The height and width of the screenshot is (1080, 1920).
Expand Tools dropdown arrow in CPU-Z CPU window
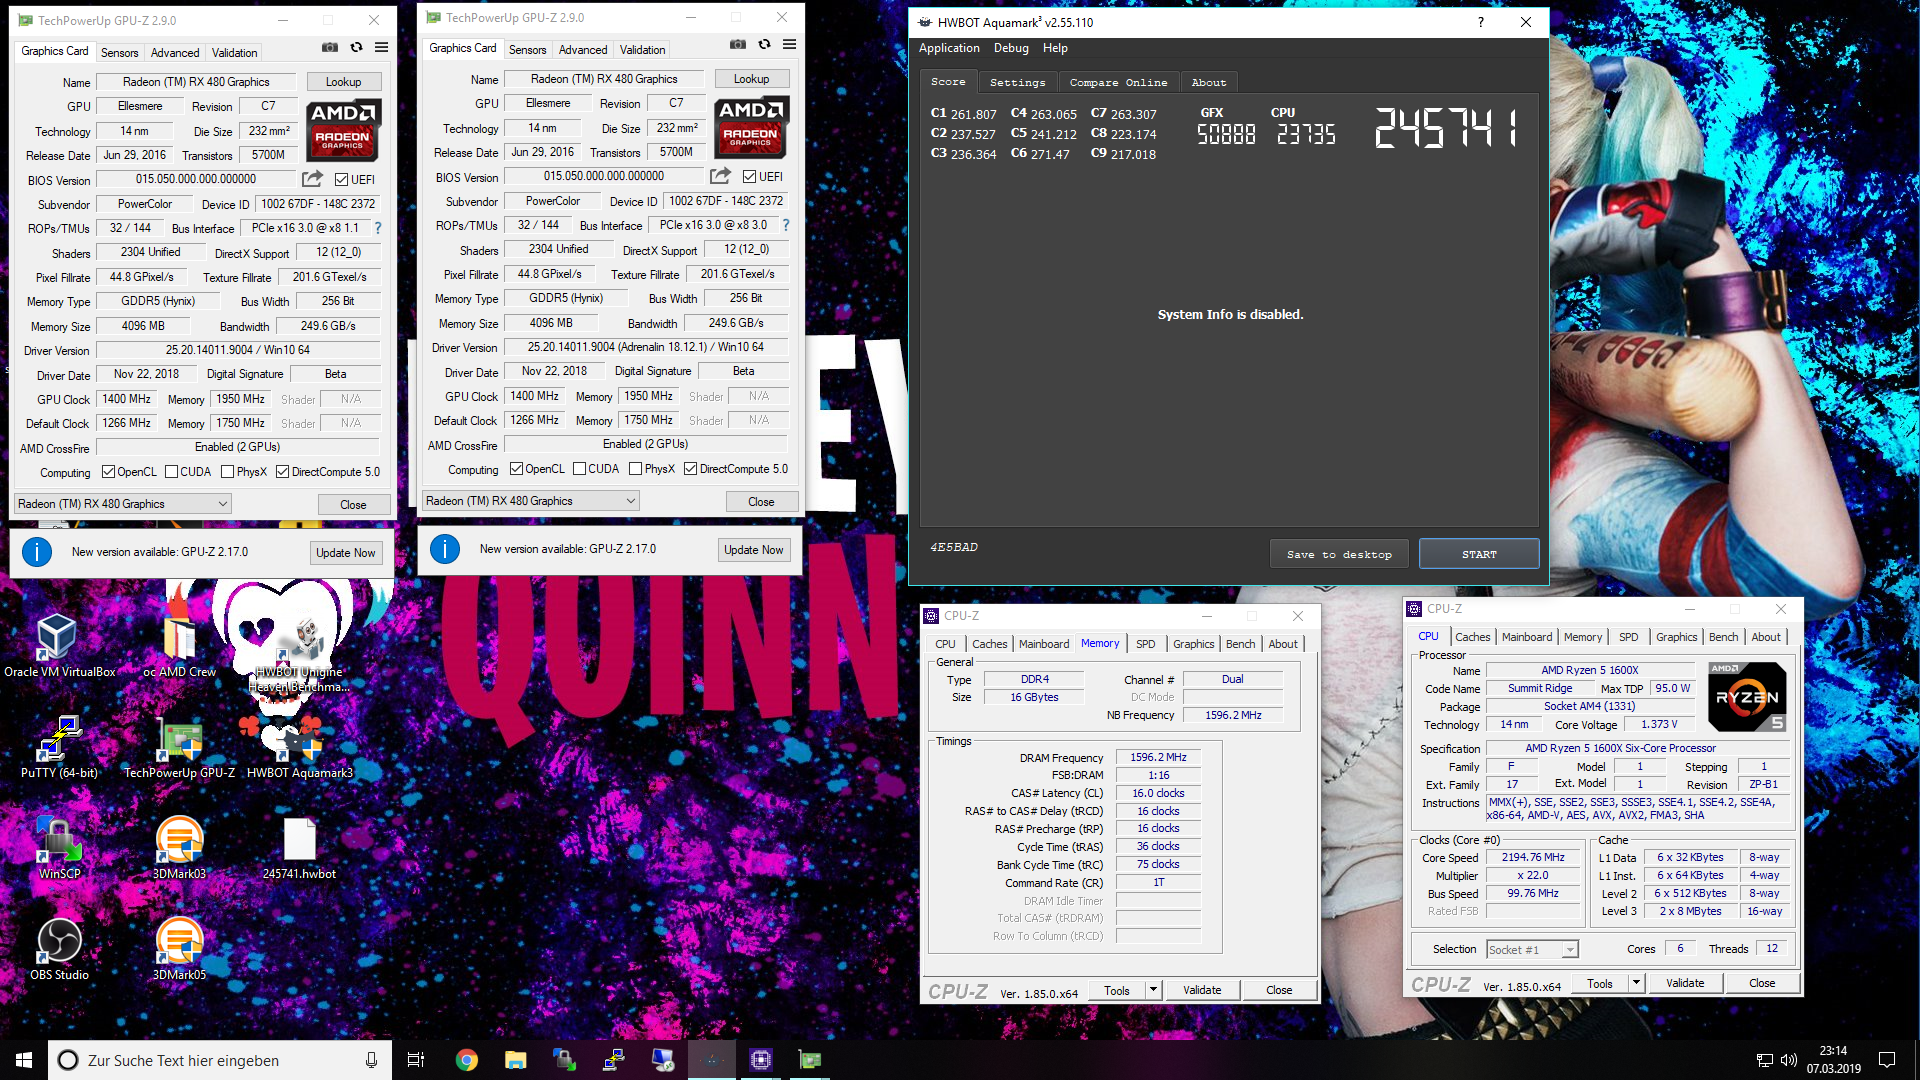pyautogui.click(x=1636, y=983)
